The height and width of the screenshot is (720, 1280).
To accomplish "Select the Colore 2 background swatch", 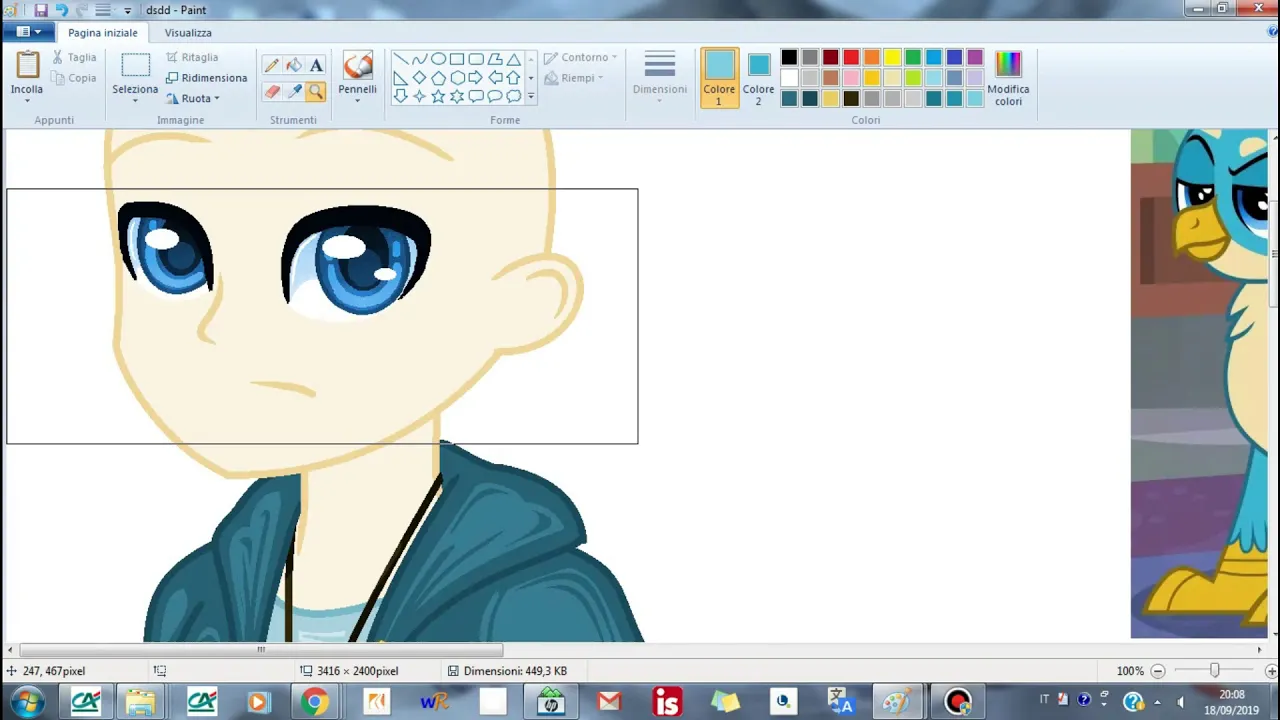I will pos(758,78).
